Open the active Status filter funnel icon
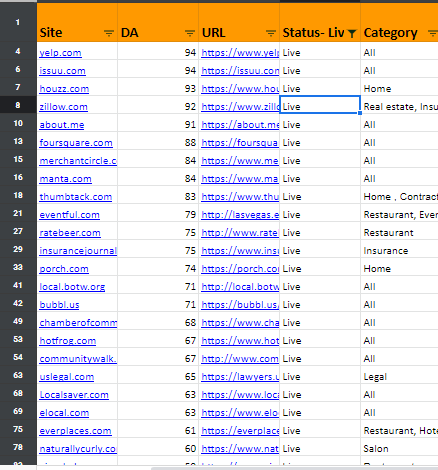Viewport: 438px width, 470px height. click(x=352, y=33)
